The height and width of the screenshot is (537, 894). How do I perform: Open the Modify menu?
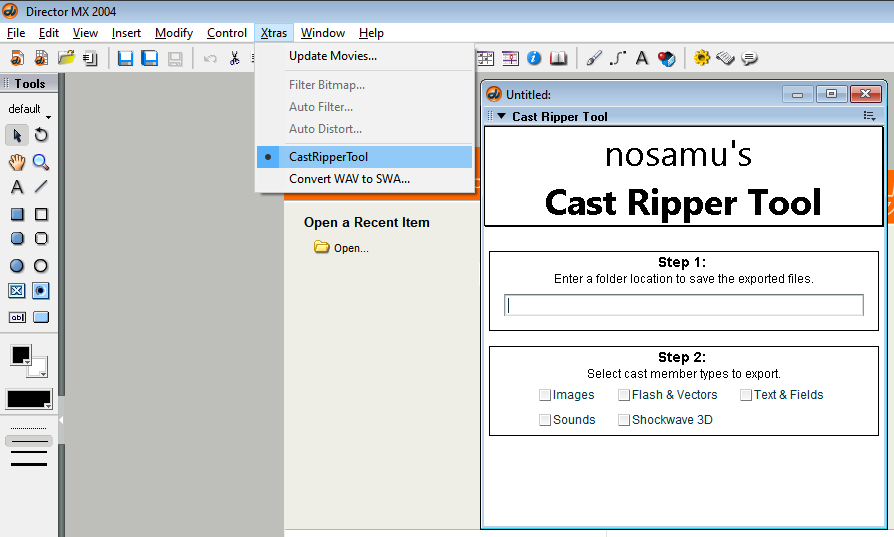[x=174, y=33]
